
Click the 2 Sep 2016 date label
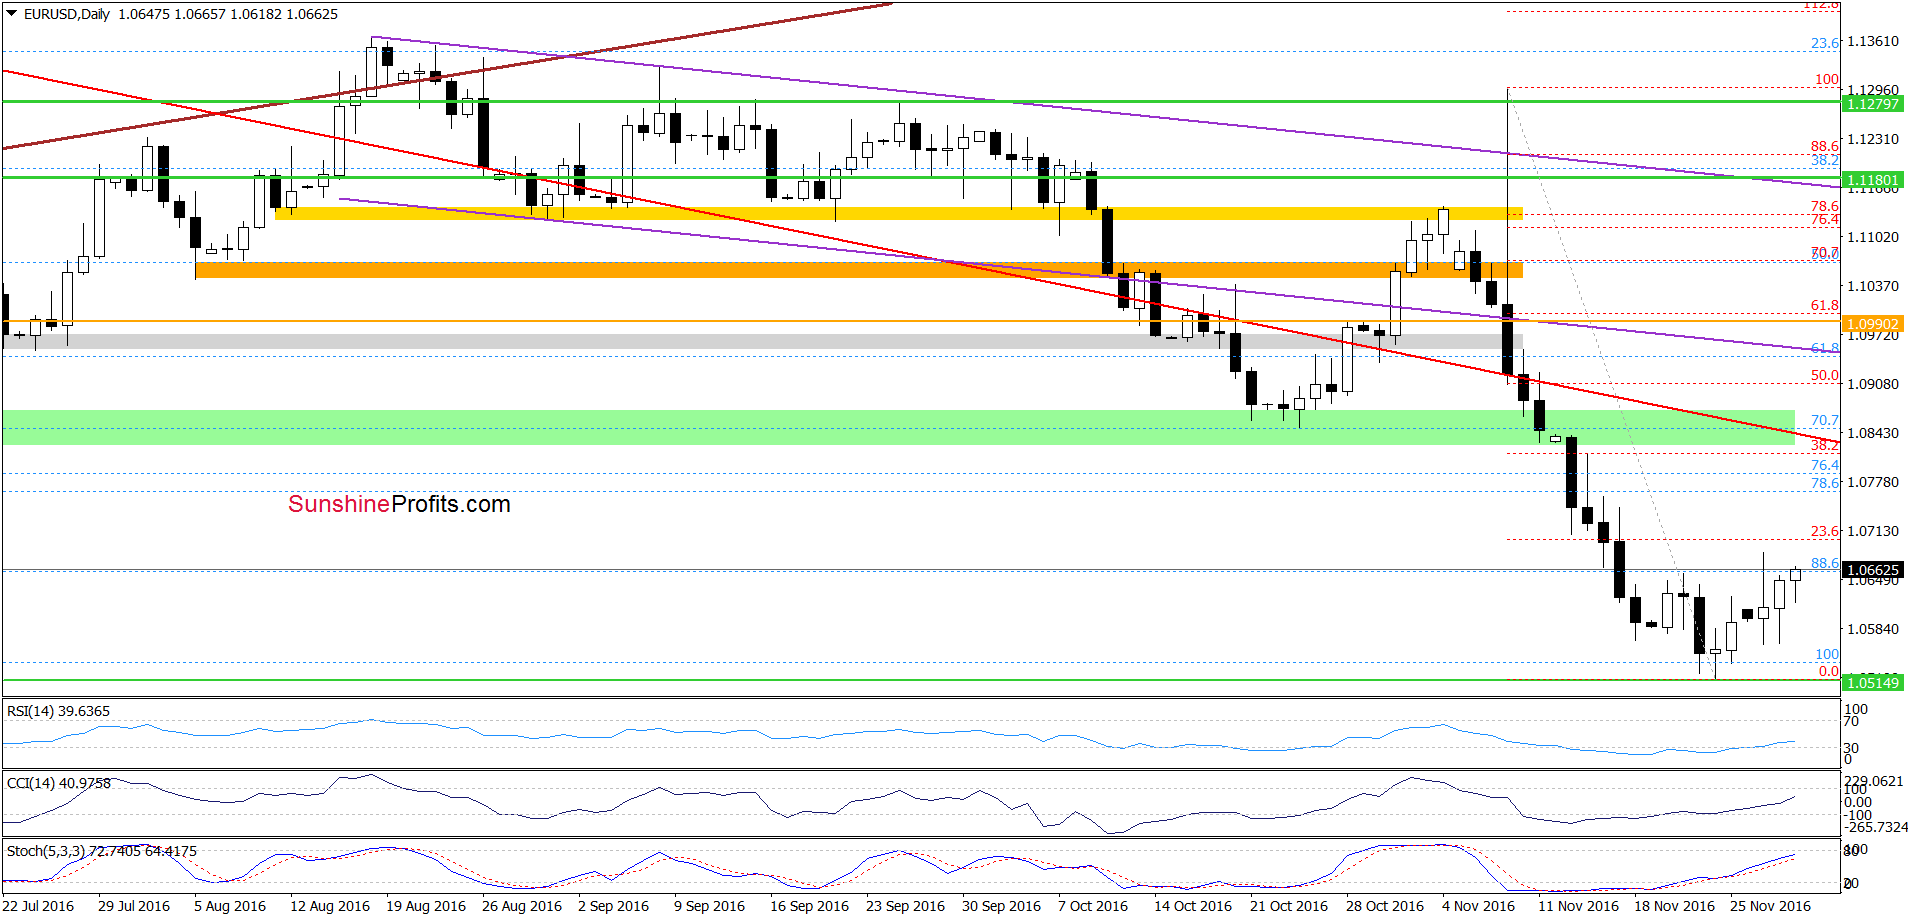click(x=613, y=906)
